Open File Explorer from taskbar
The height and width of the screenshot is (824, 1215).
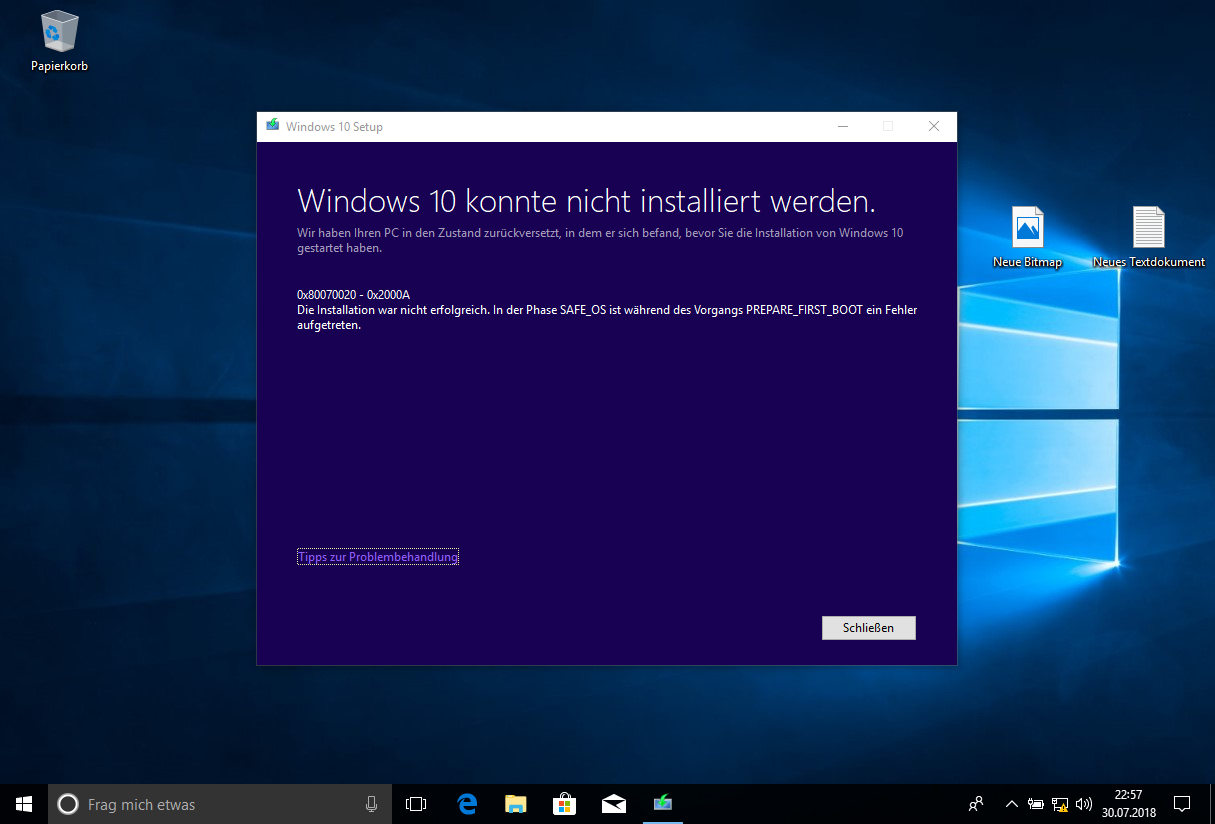click(515, 804)
